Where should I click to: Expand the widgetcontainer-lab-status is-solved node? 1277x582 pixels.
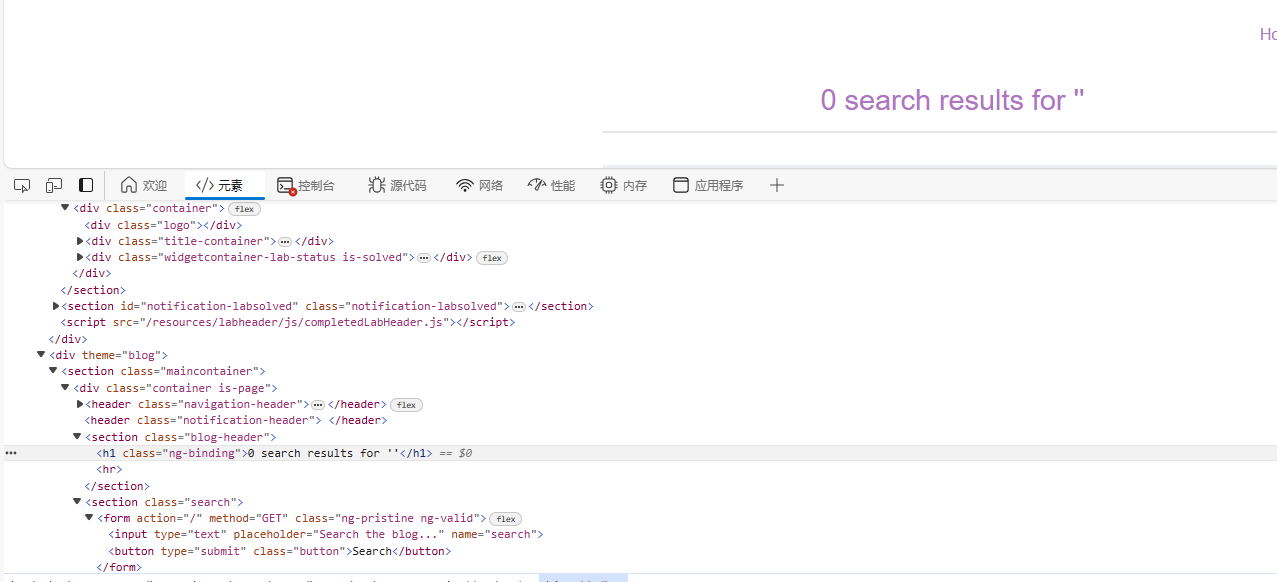[80, 257]
